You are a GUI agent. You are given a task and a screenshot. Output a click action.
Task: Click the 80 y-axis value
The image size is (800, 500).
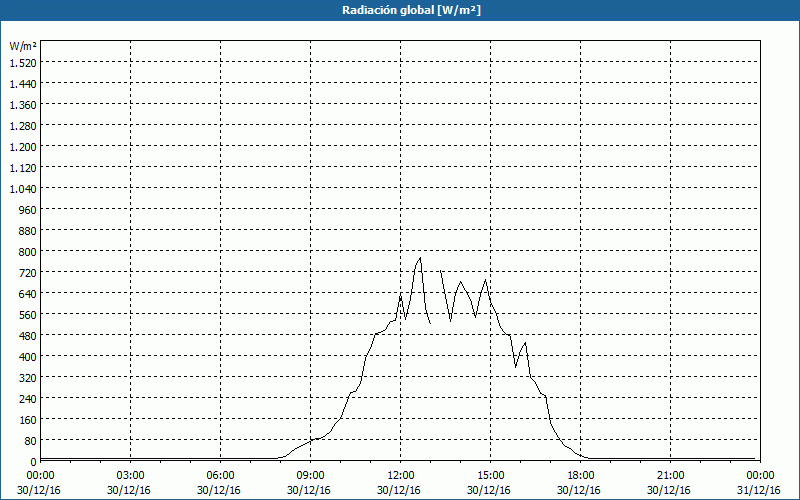click(31, 441)
